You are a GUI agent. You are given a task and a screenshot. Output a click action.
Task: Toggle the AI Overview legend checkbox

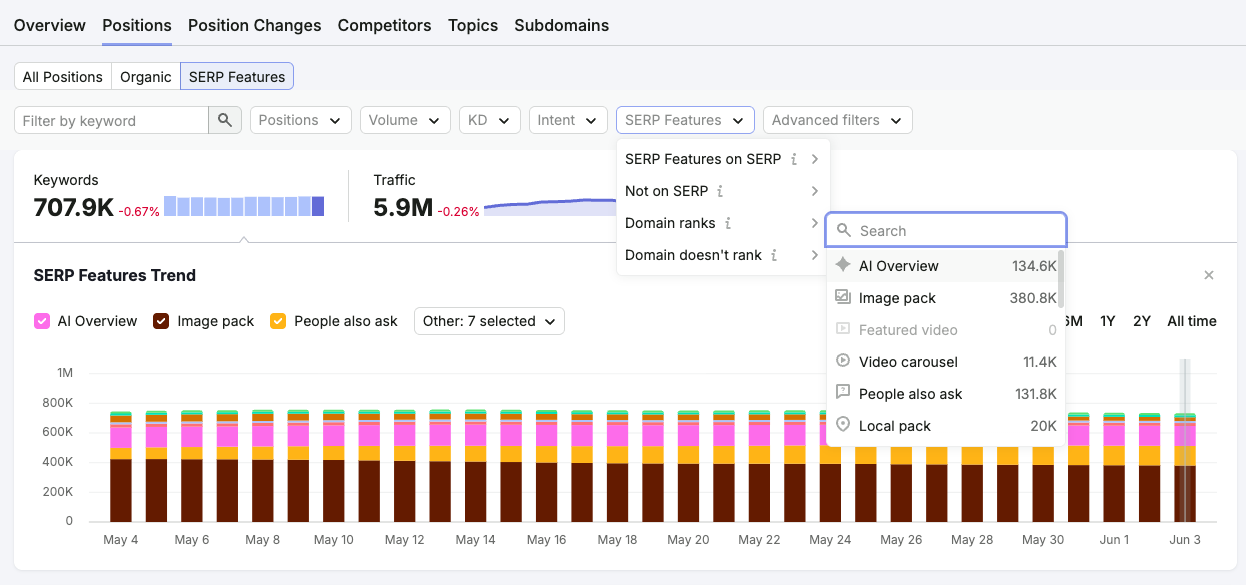click(42, 321)
